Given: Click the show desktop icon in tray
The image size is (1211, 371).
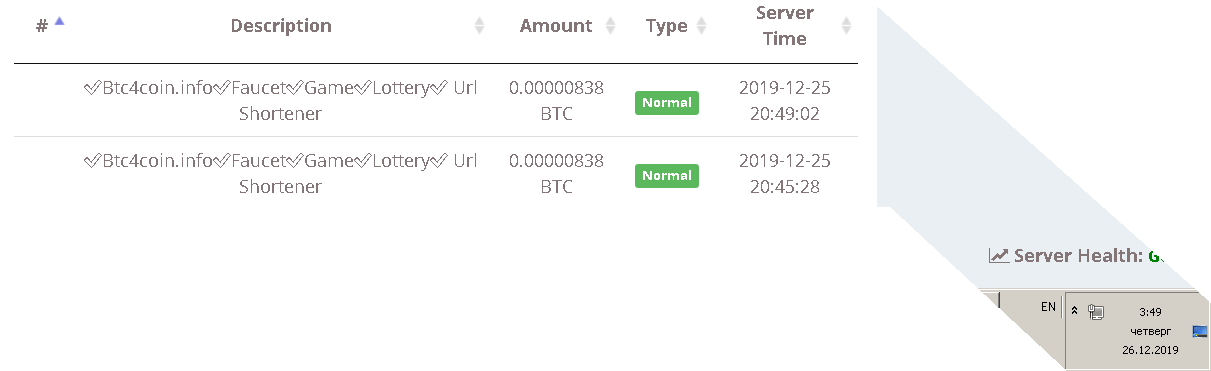Looking at the screenshot, I should [1200, 331].
